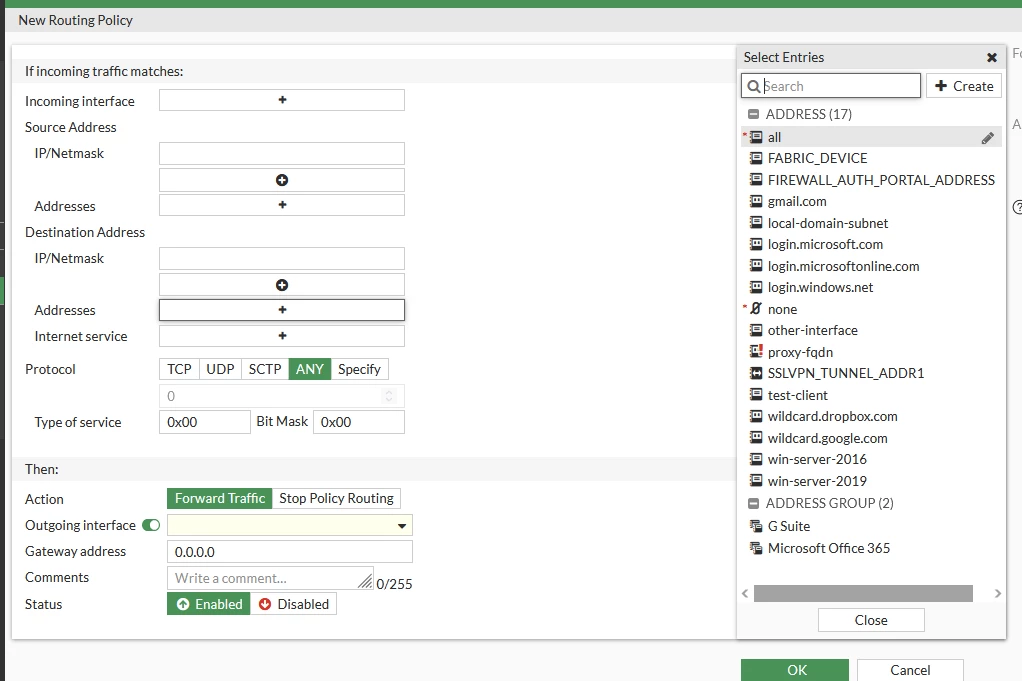Screen dimensions: 1022x681
Task: Click the edit pencil icon for 'all'
Action: point(987,138)
